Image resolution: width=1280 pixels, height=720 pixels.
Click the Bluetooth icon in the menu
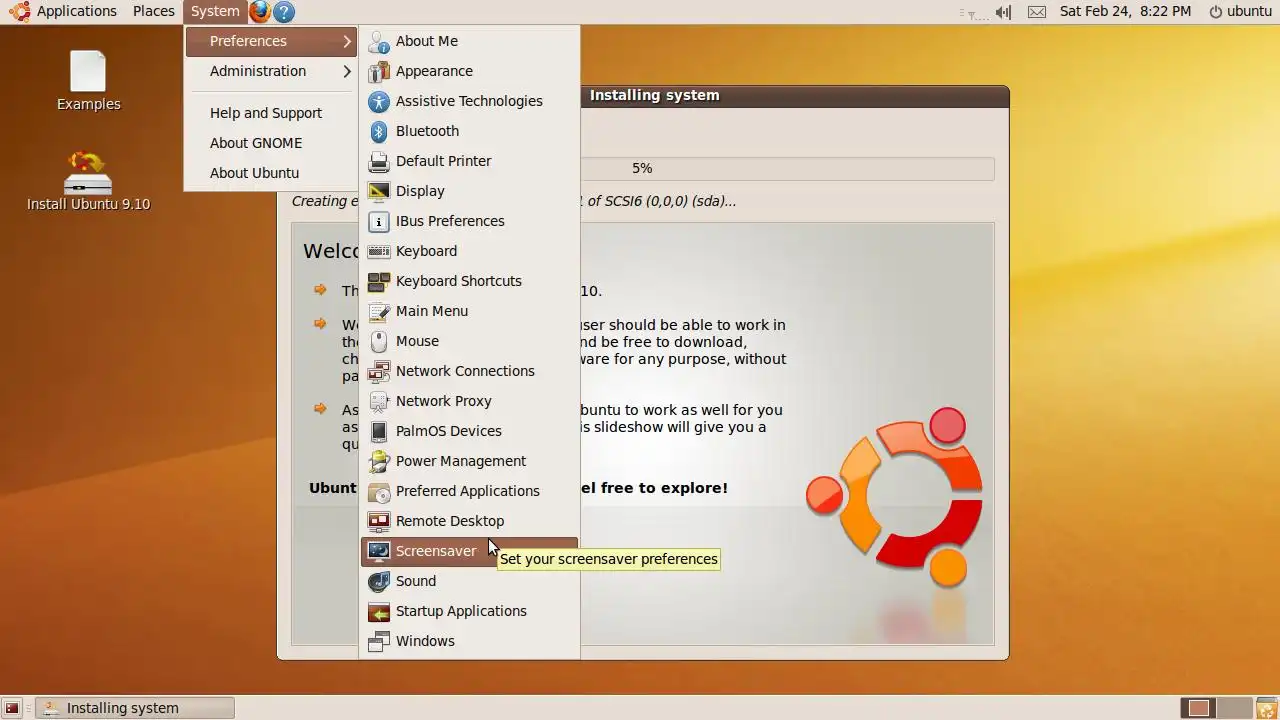click(378, 131)
